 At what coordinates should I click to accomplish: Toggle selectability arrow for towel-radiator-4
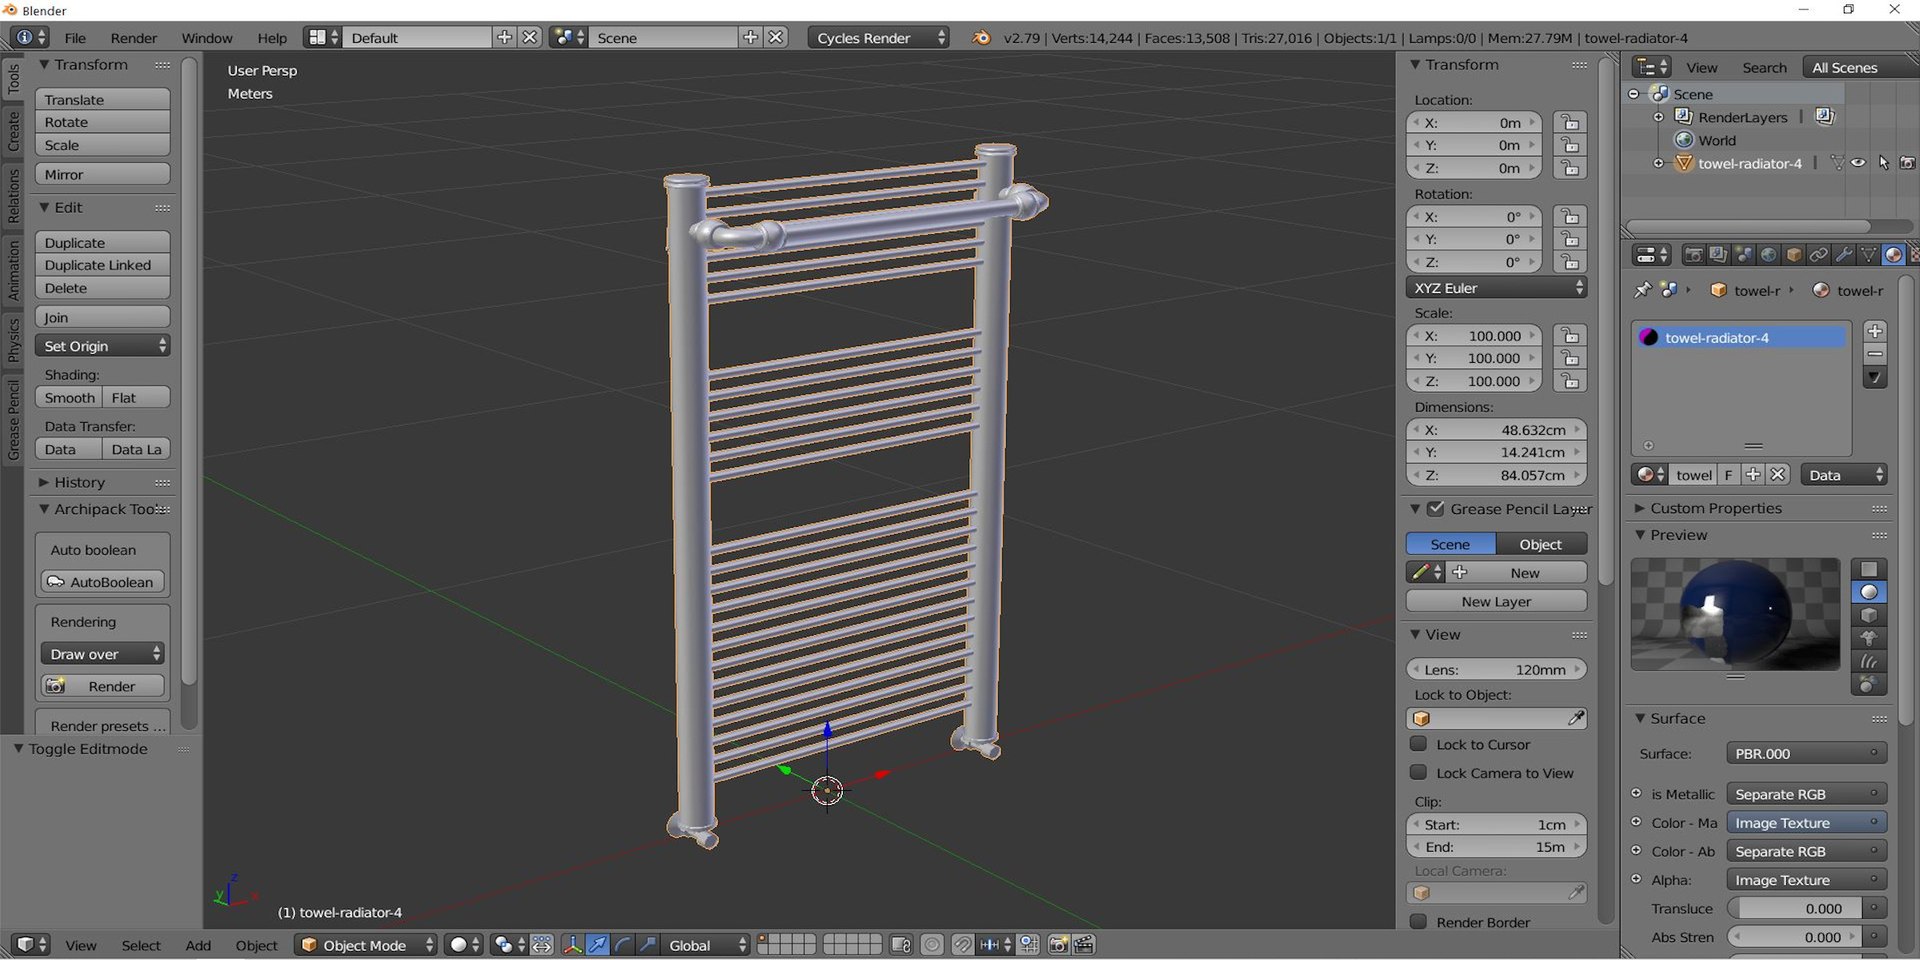1884,163
